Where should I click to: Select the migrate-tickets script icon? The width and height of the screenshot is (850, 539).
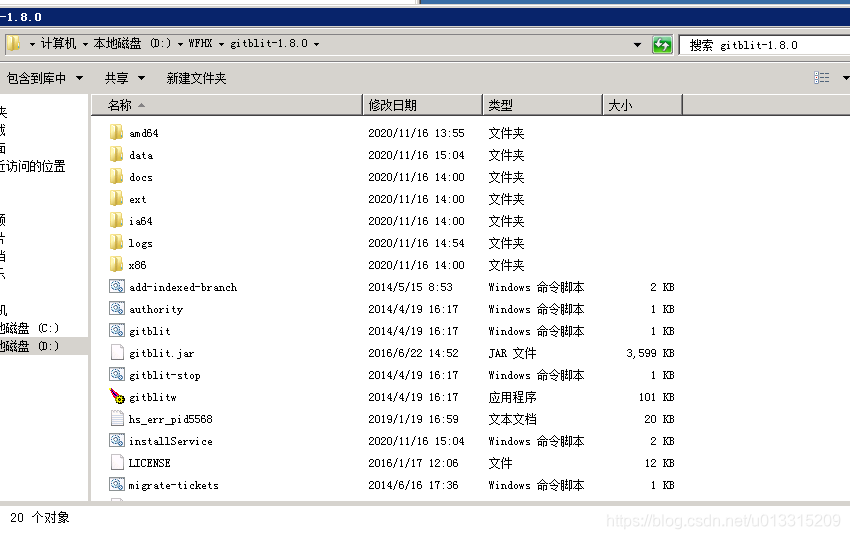[x=117, y=484]
